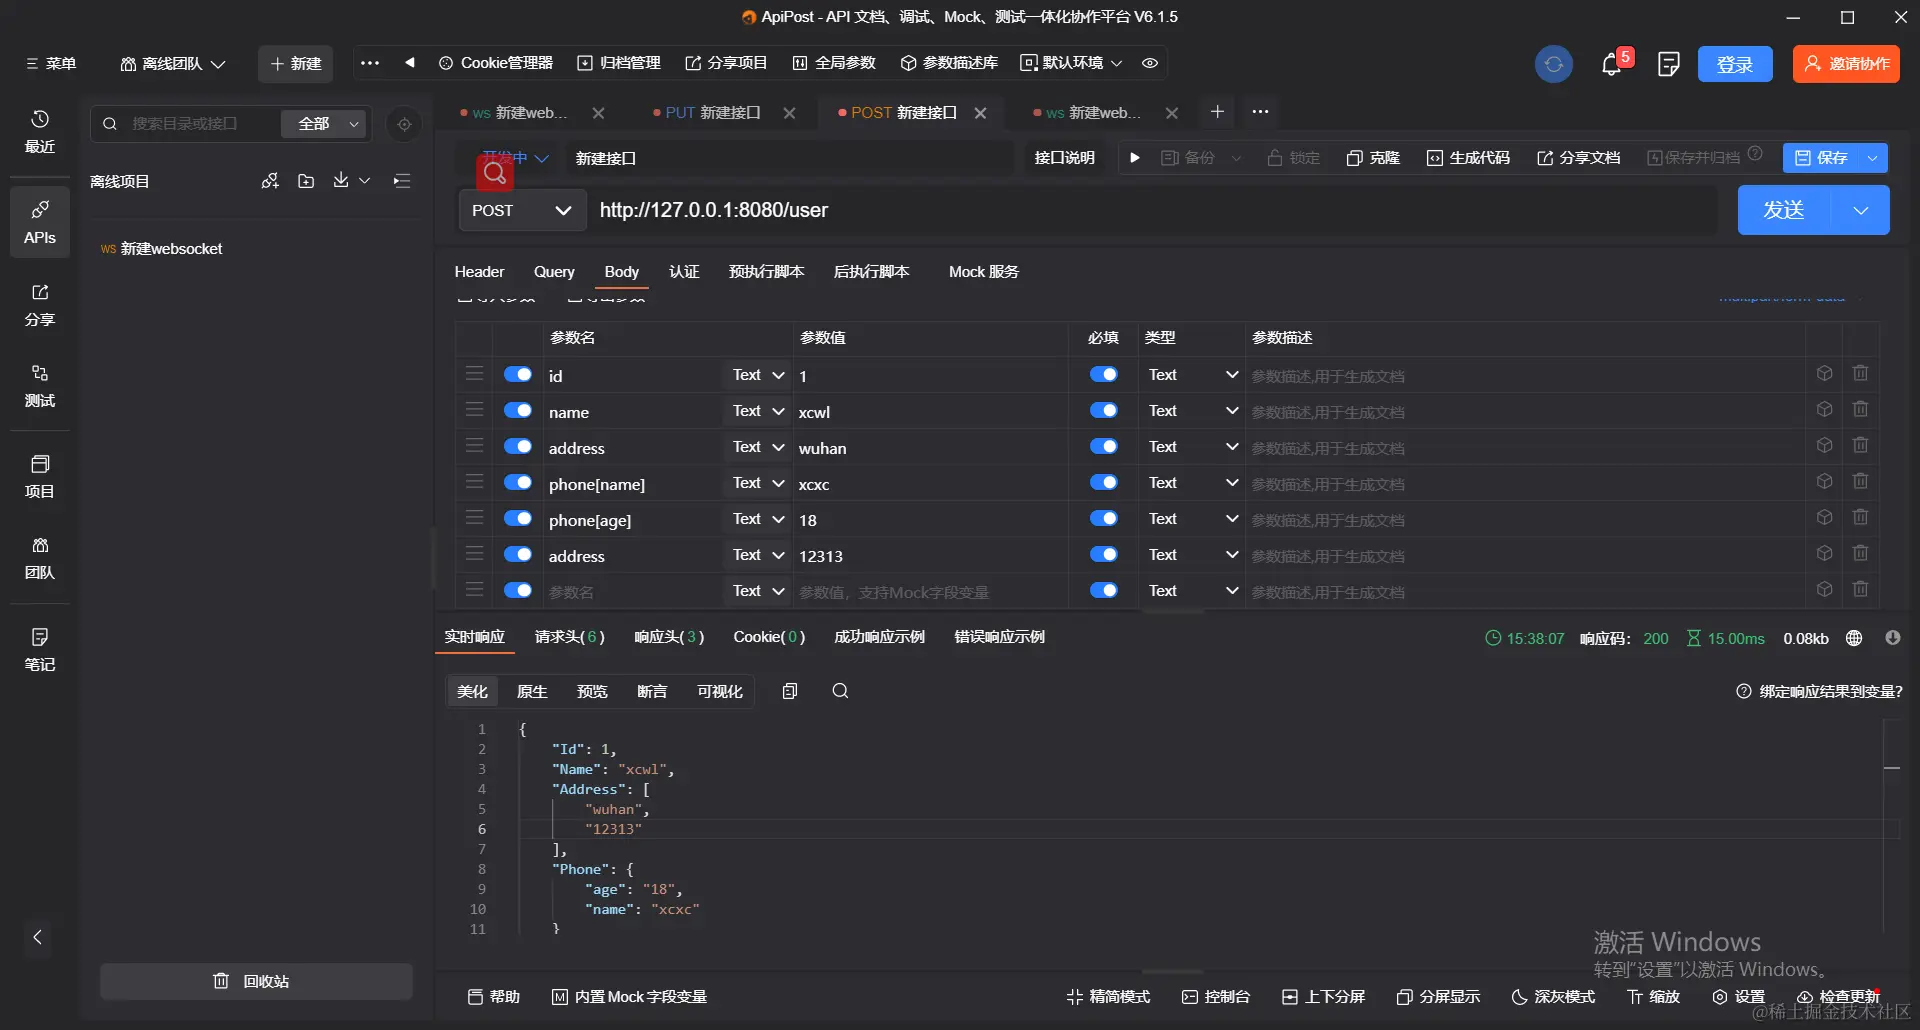Open the Recycle Bin button
The image size is (1920, 1030).
point(256,982)
